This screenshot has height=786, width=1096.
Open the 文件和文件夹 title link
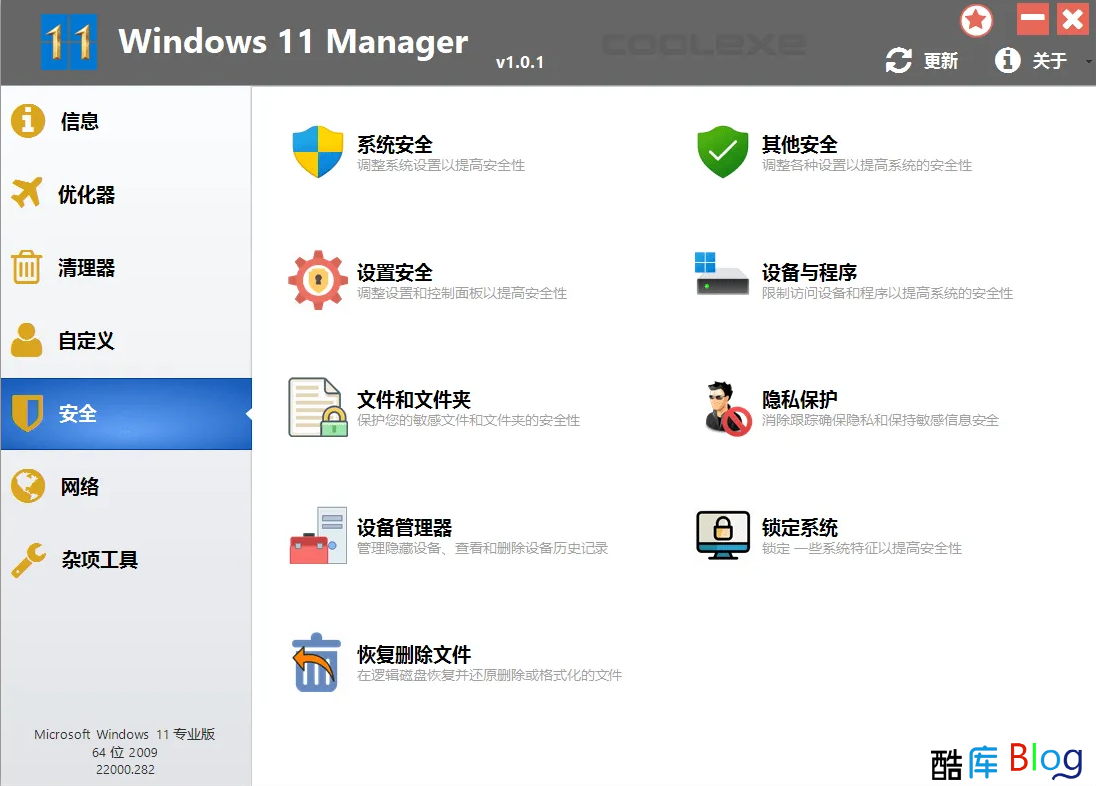click(x=414, y=400)
